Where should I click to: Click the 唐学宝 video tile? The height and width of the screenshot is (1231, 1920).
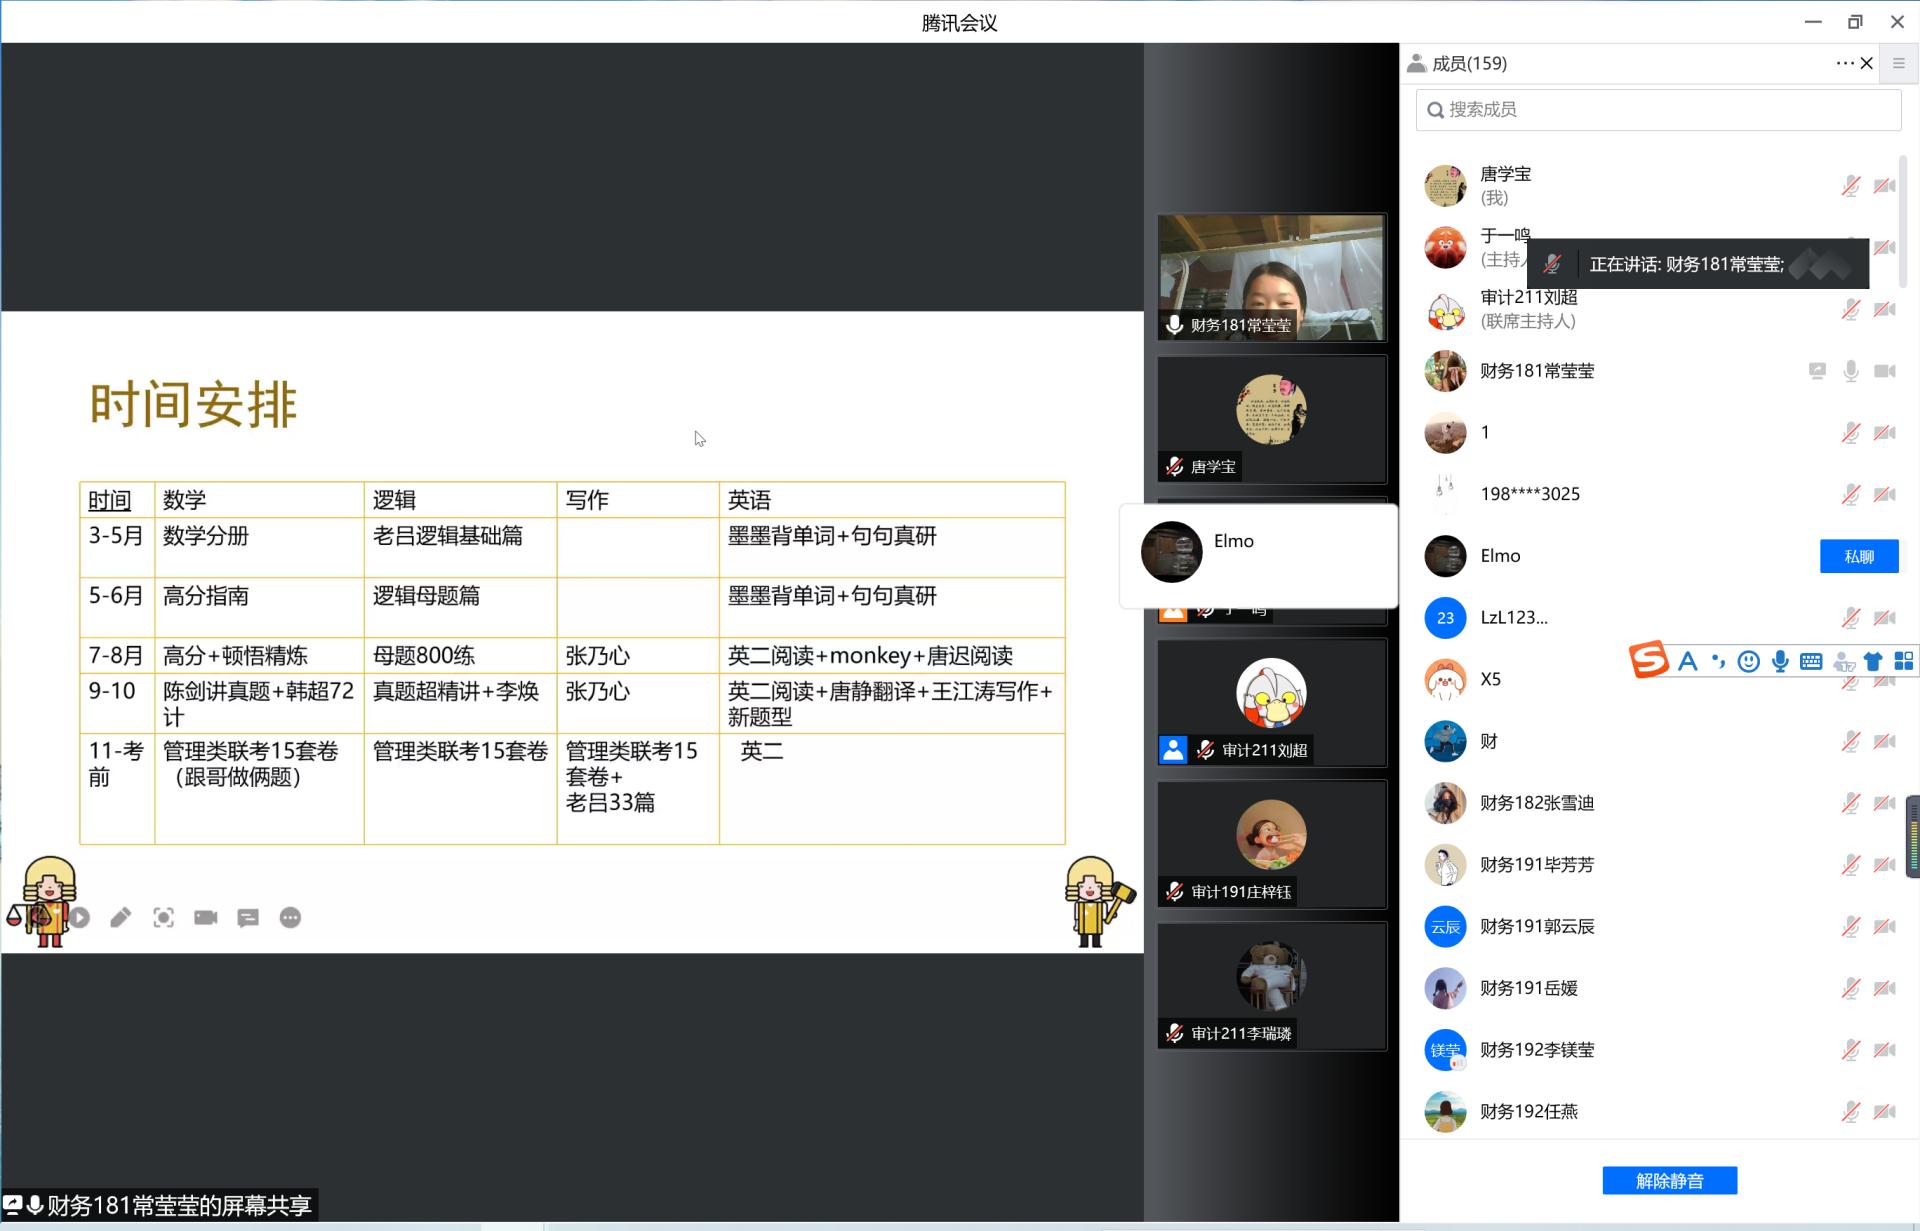[1272, 419]
